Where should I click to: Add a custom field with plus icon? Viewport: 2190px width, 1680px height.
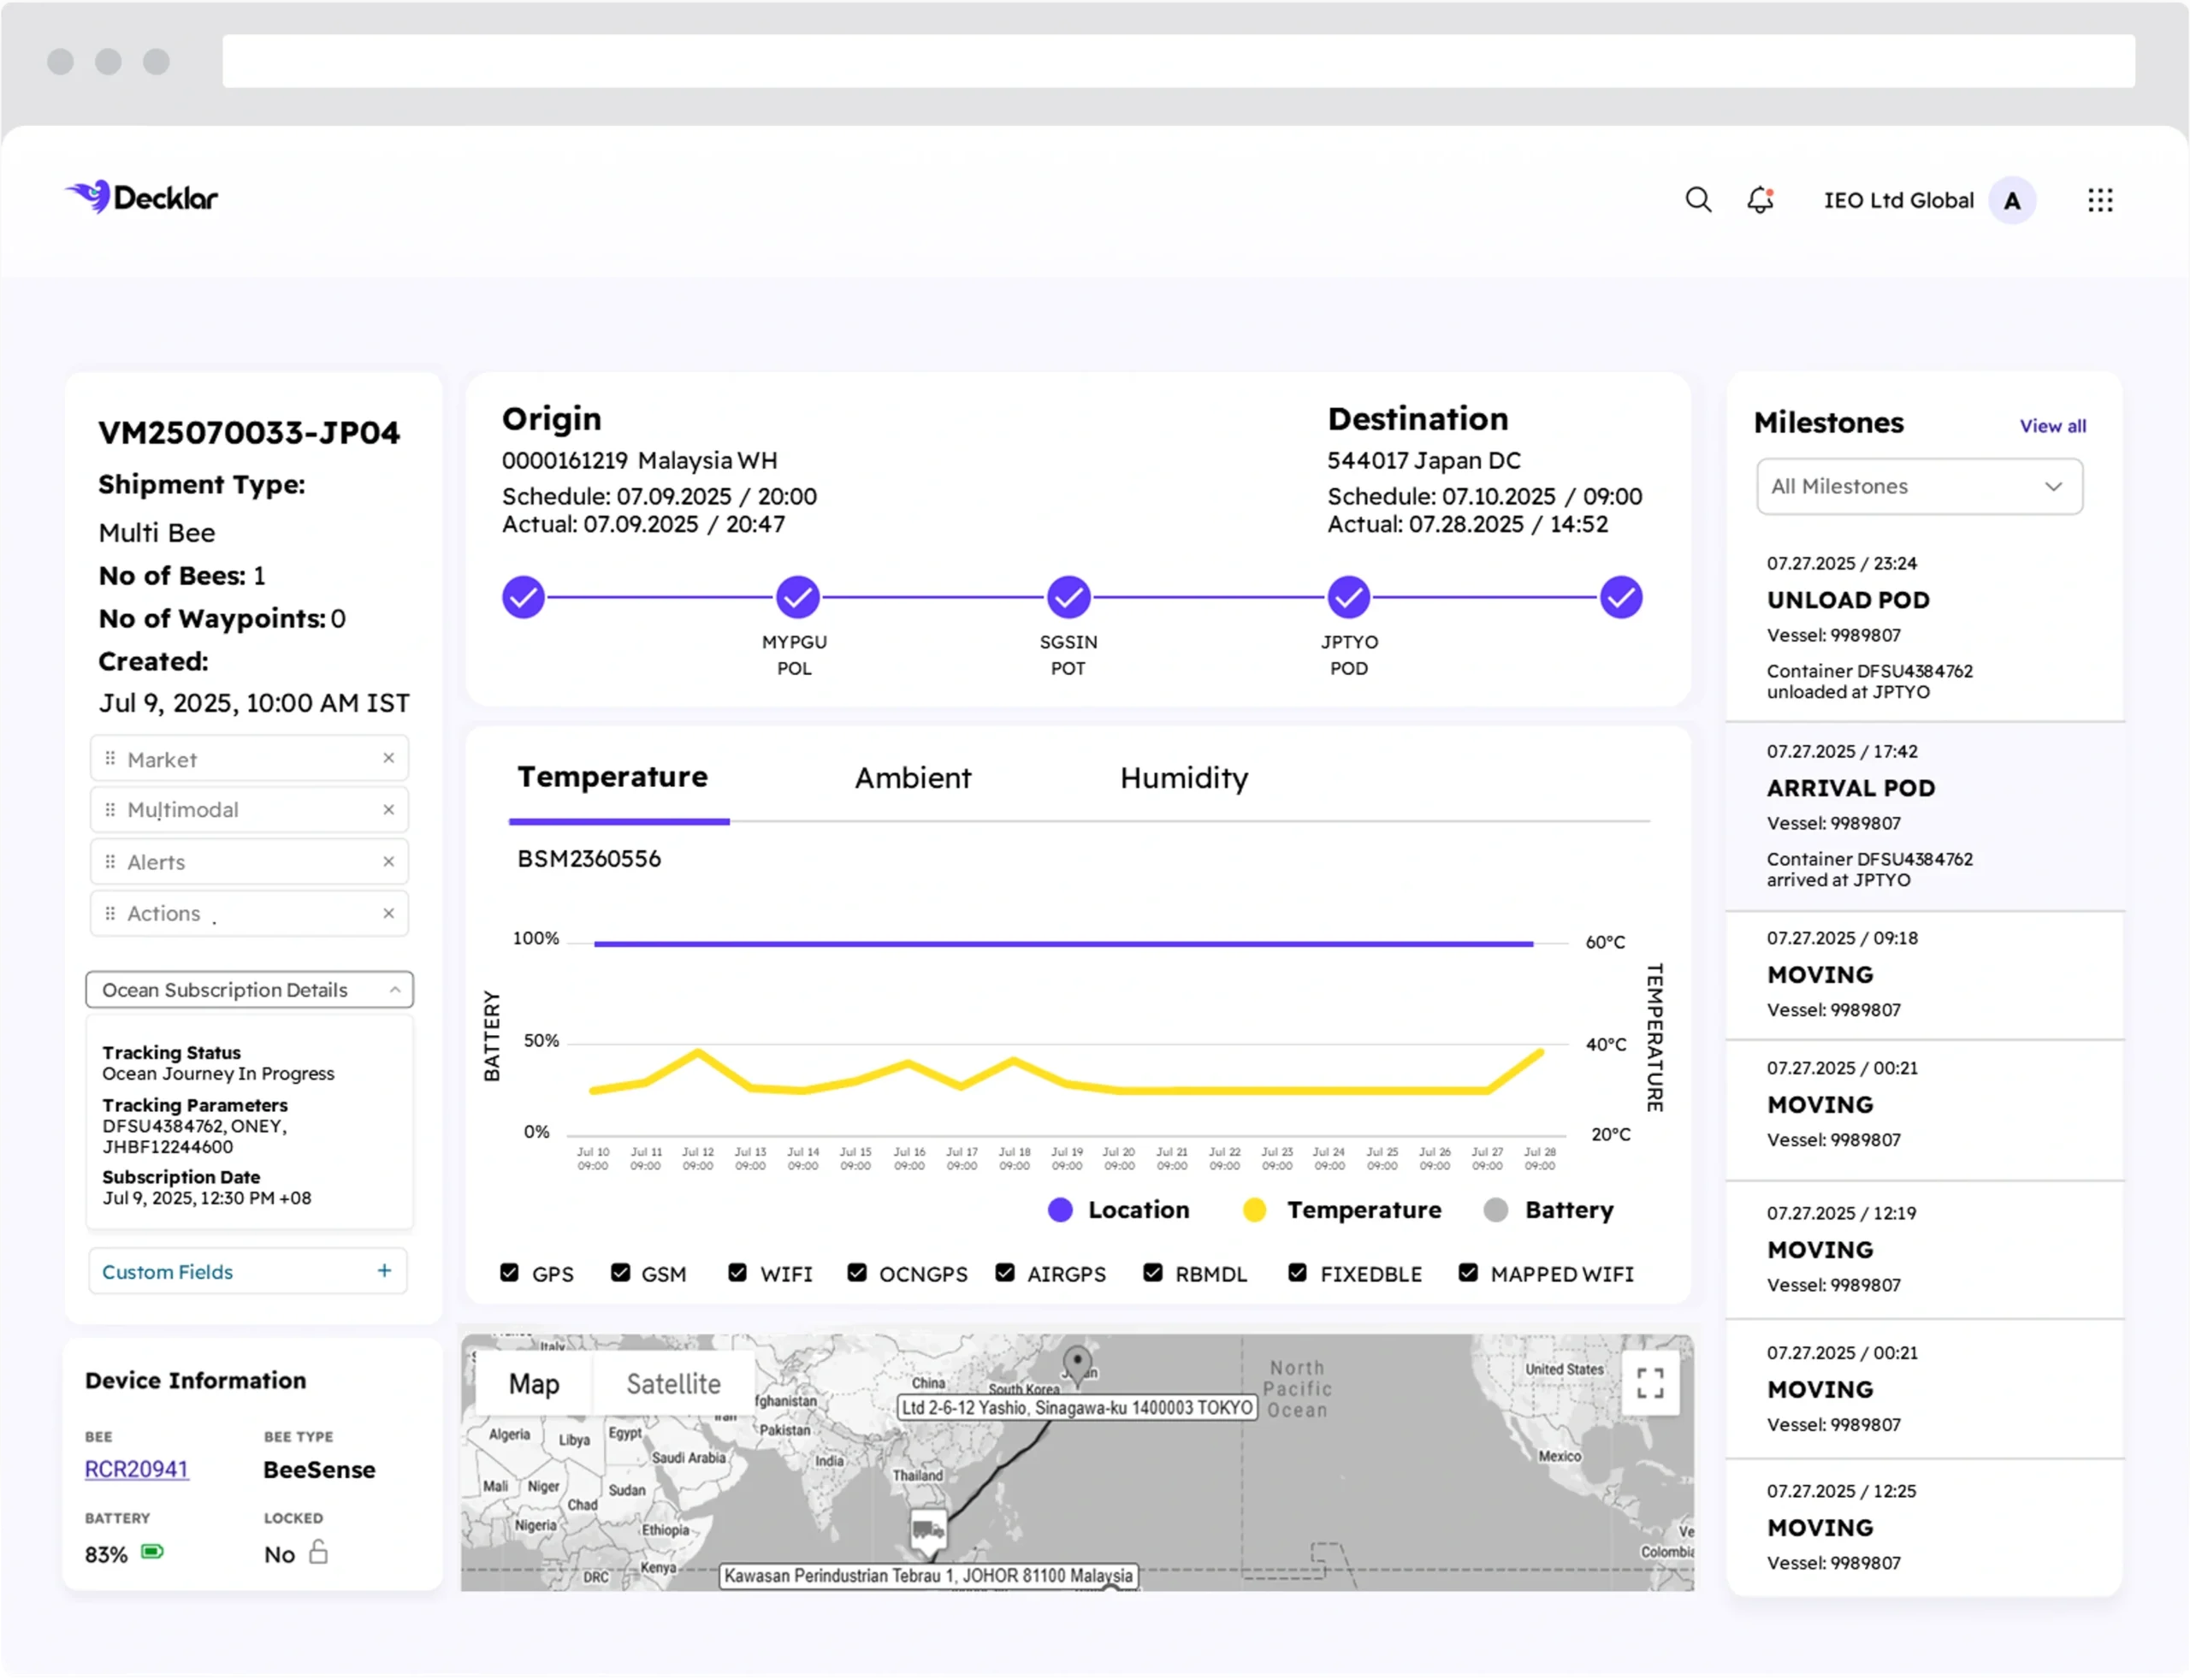point(384,1270)
